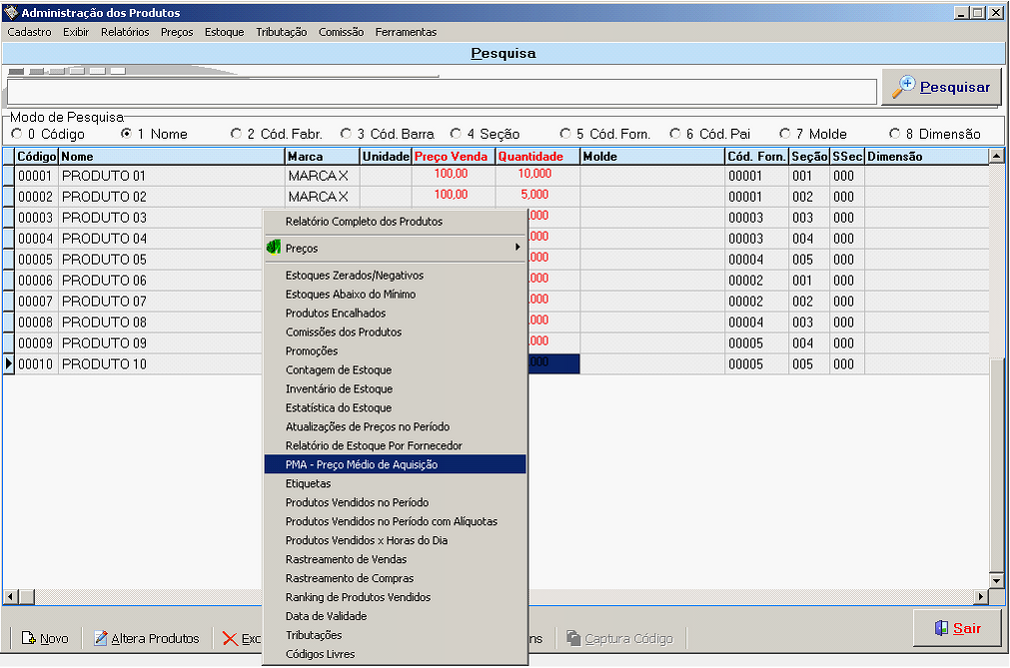Viewport: 1010px width, 668px height.
Task: Open the Ferramentas menu
Action: pos(406,32)
